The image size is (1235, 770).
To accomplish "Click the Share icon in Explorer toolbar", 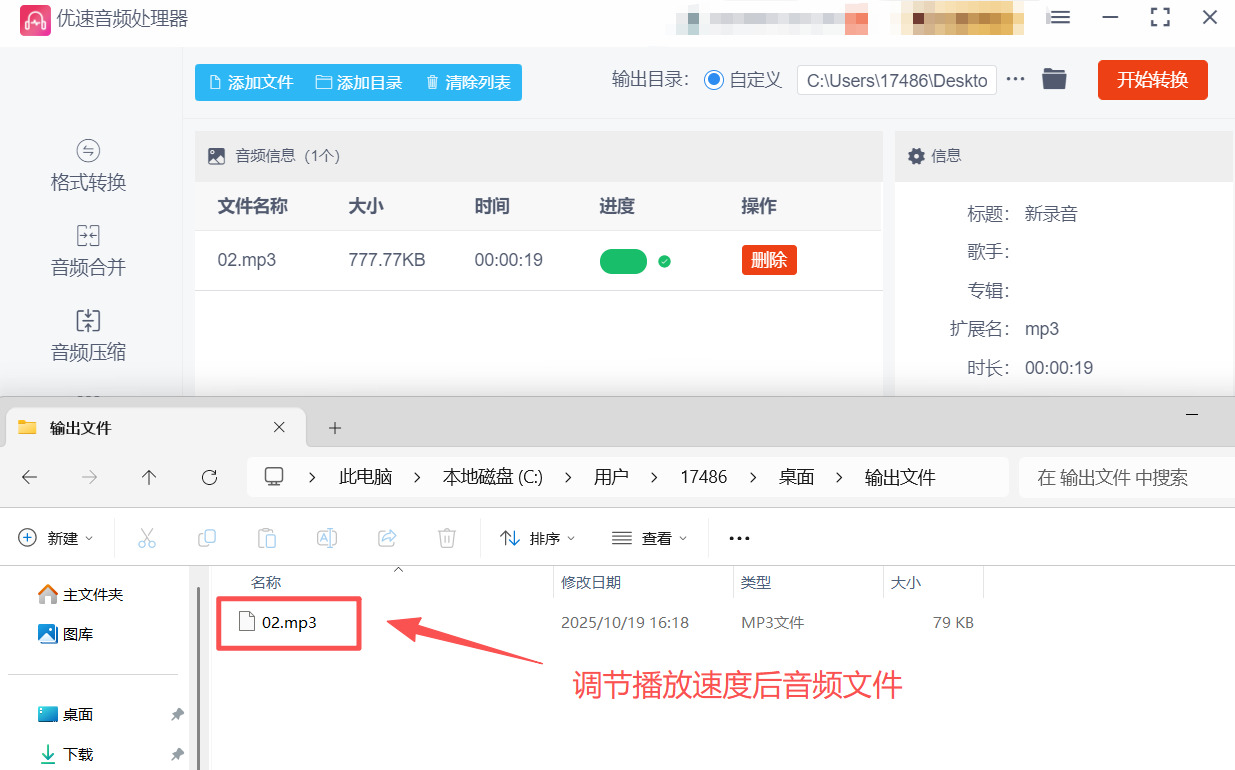I will 387,538.
